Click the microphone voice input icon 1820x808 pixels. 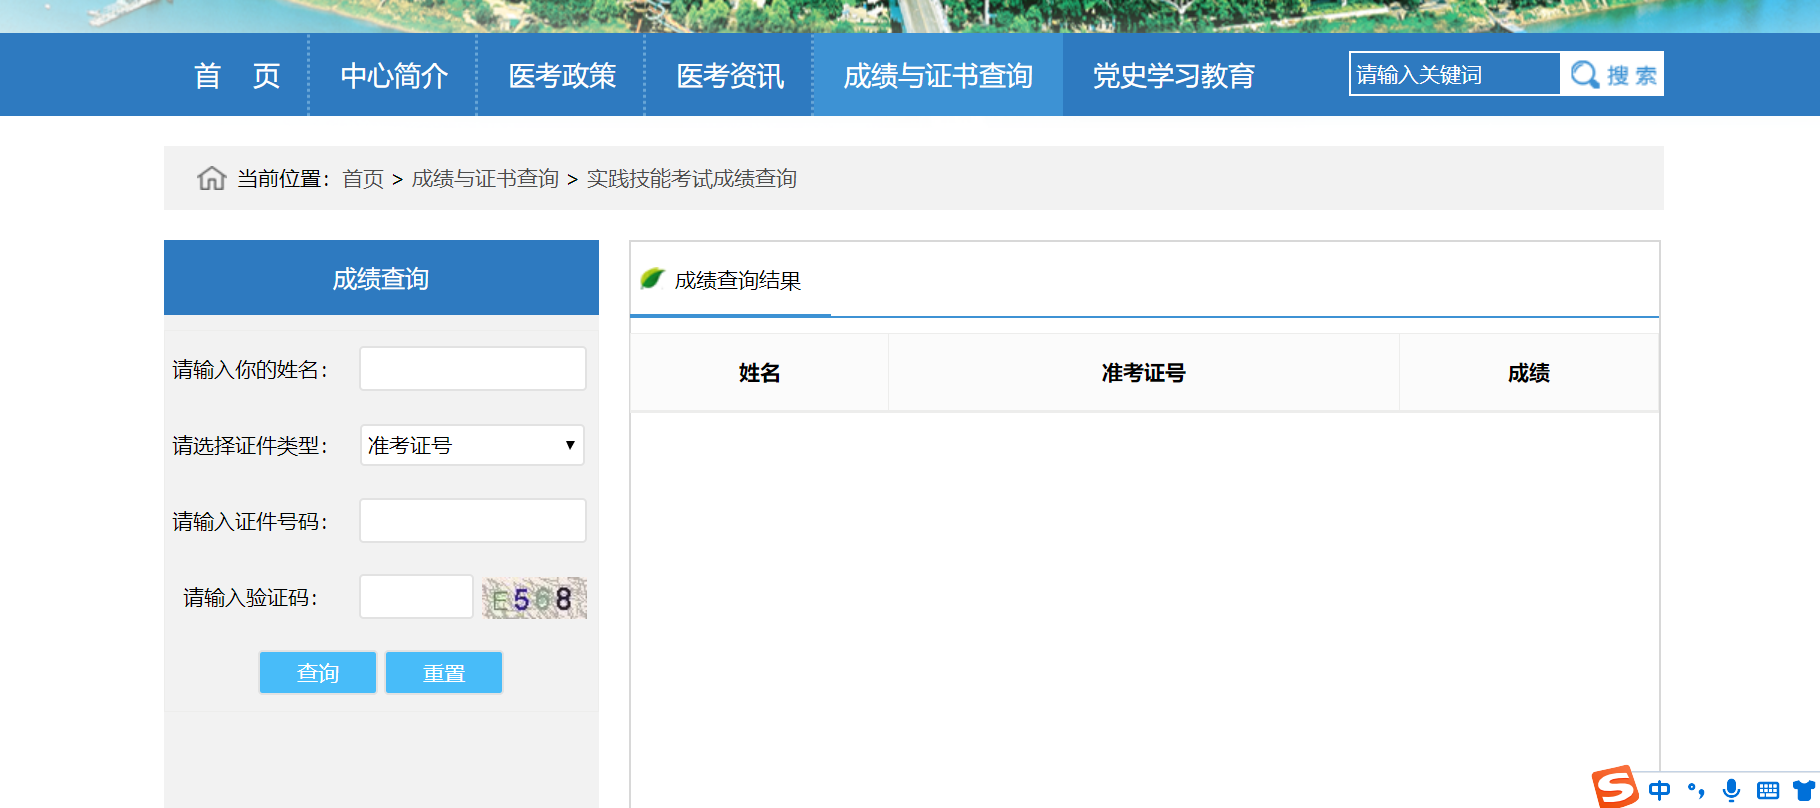(1732, 790)
